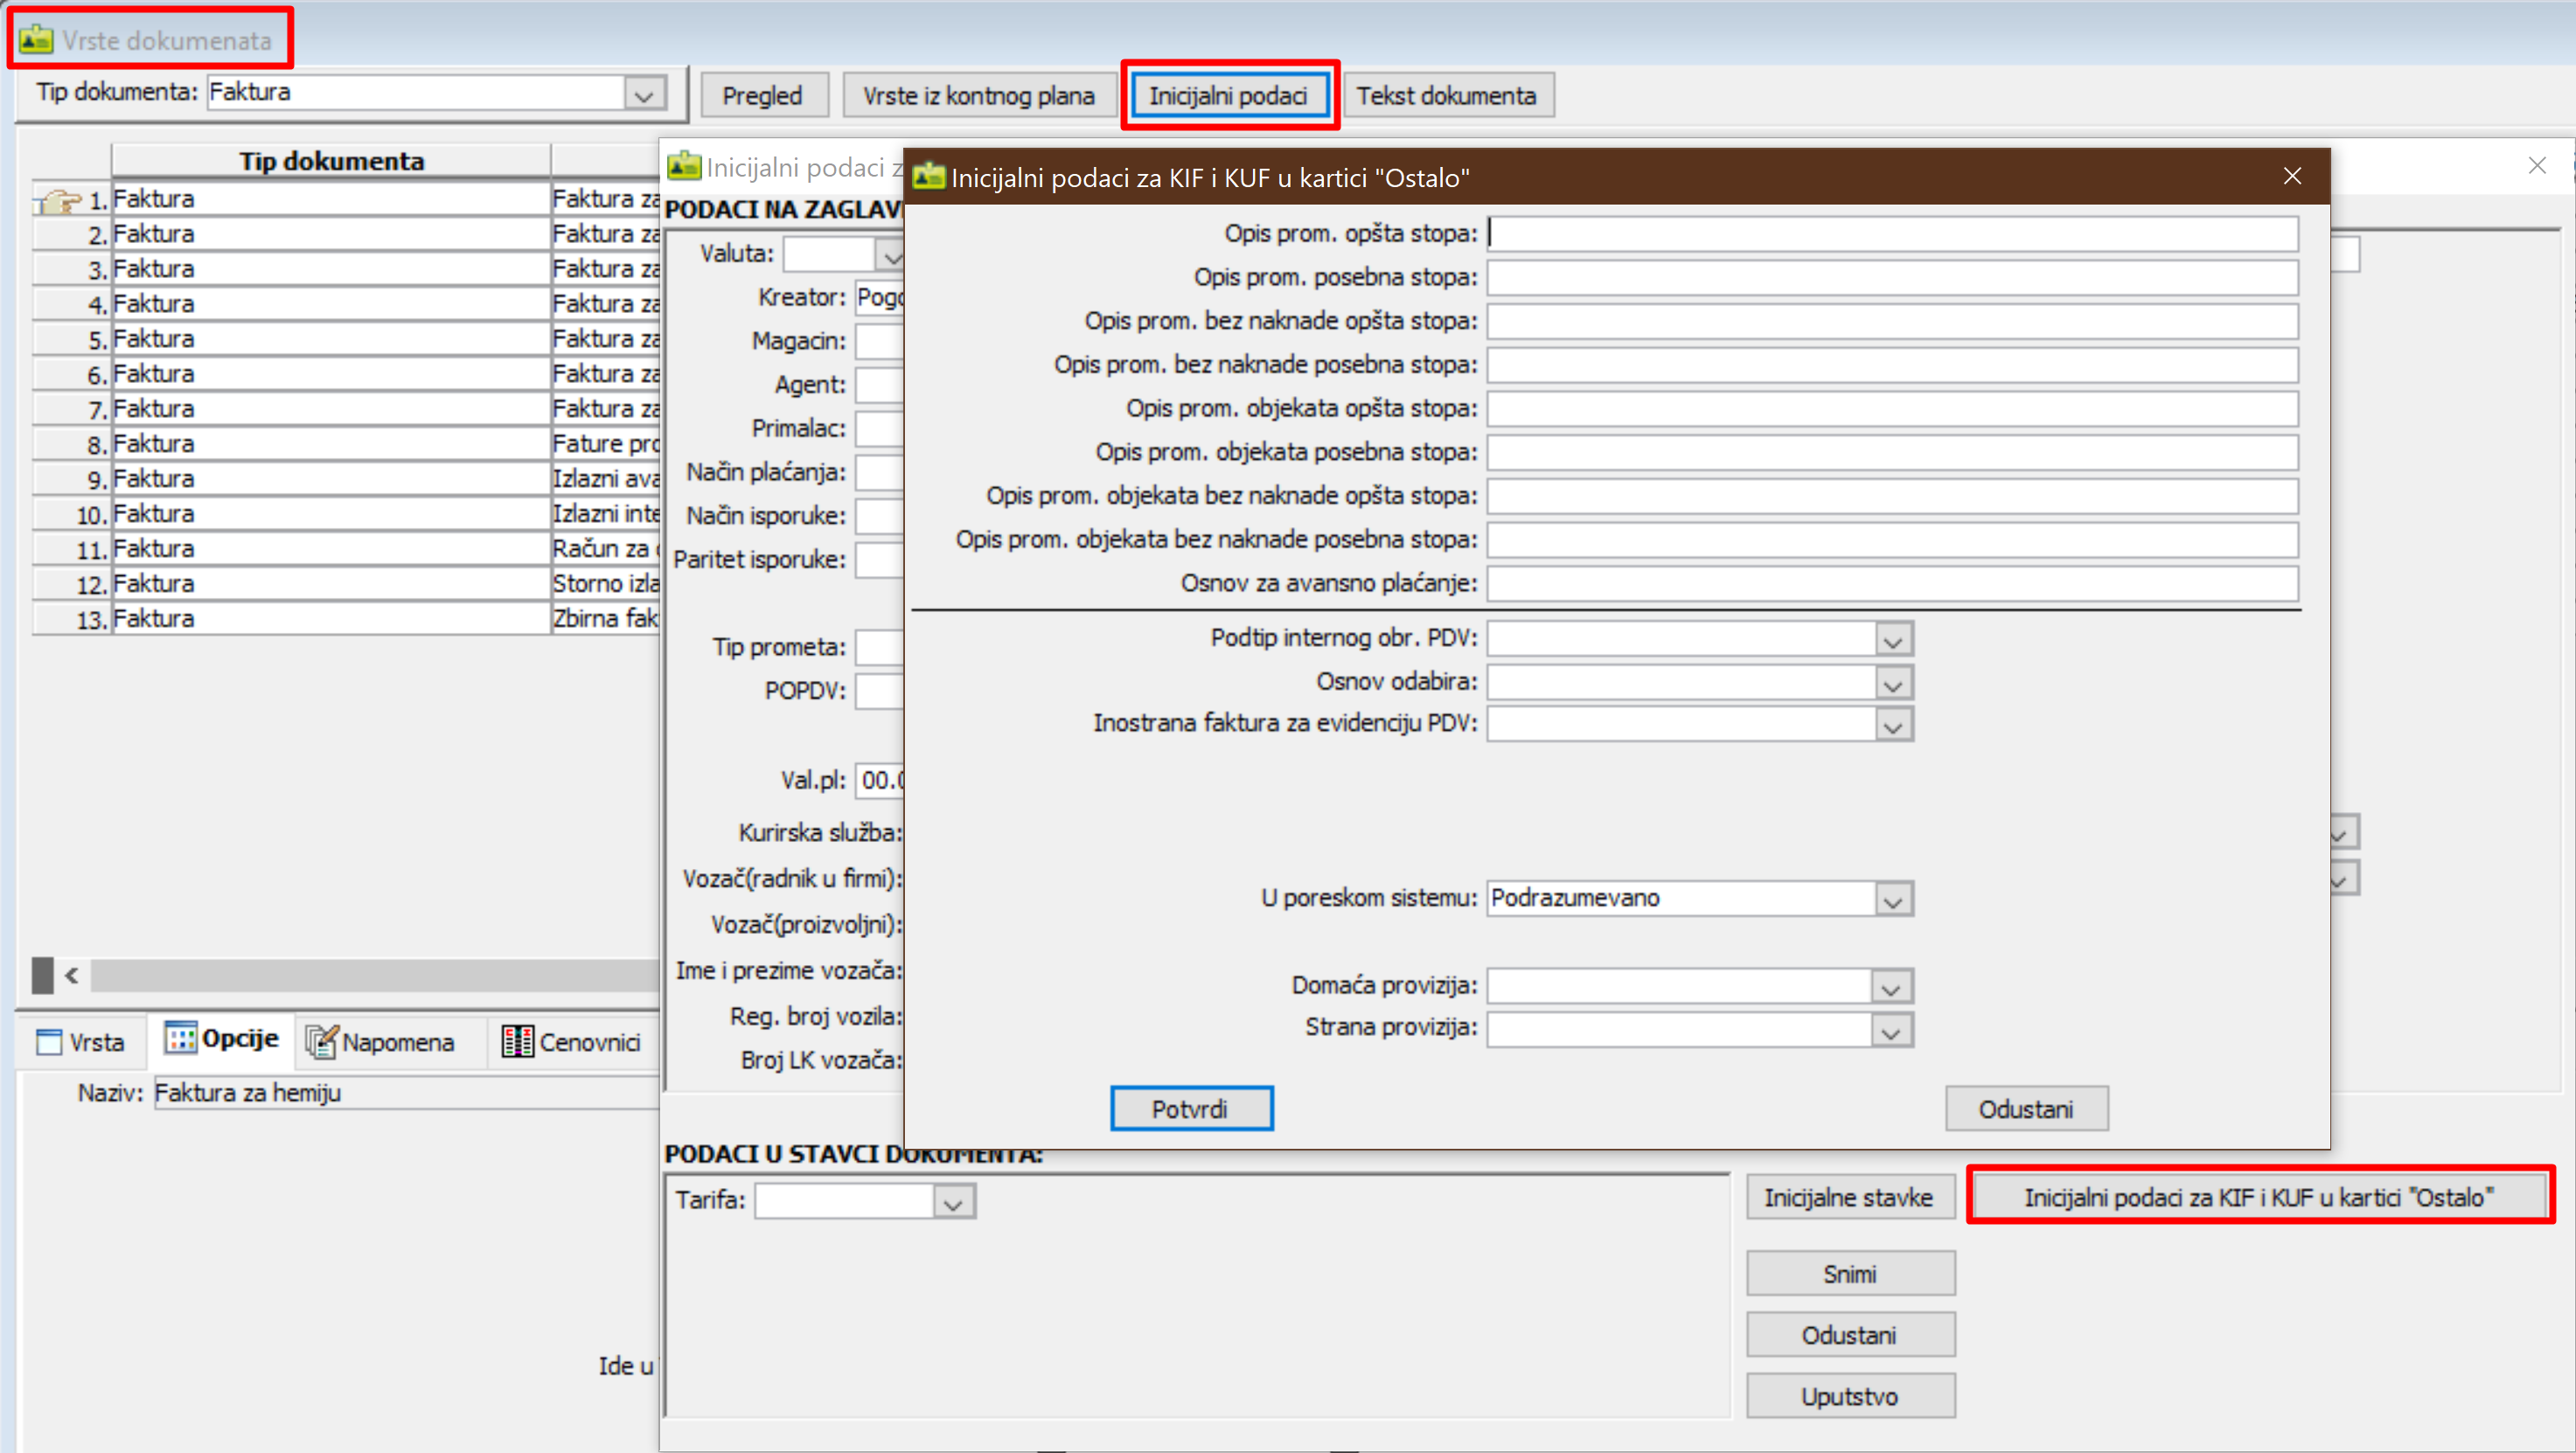Expand the Tarifa dropdown

953,1201
